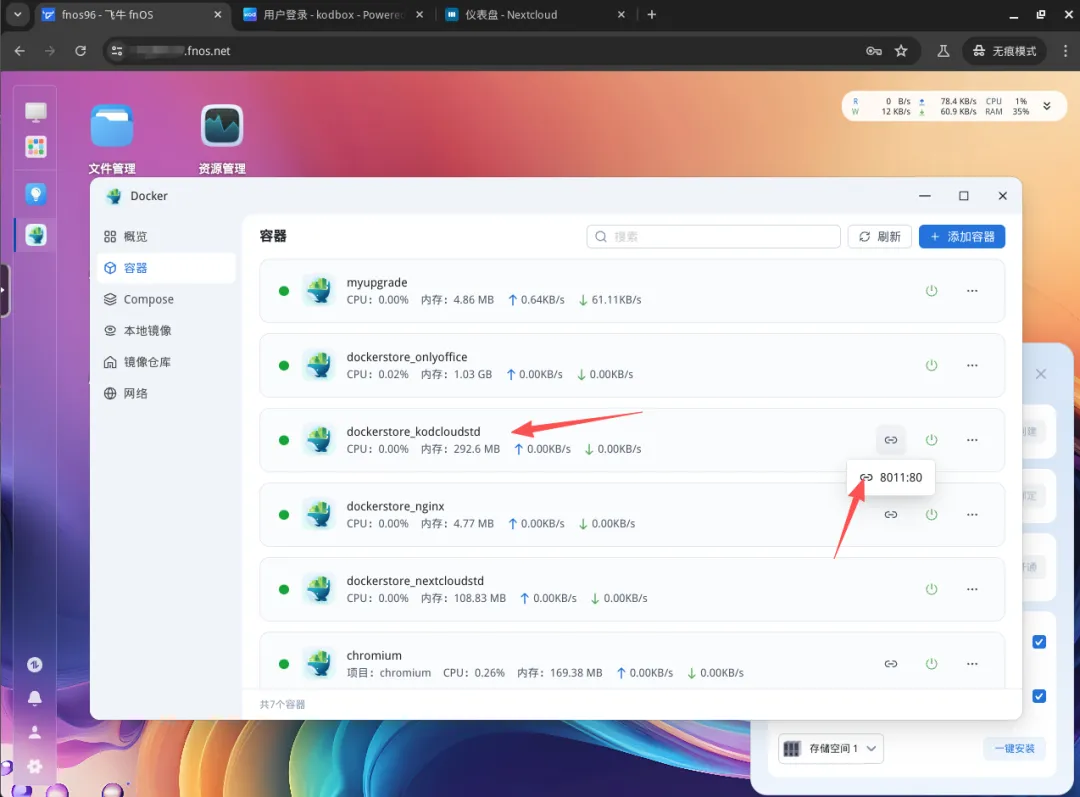Uncheck the lower blue checkbox in background panel

[1039, 696]
